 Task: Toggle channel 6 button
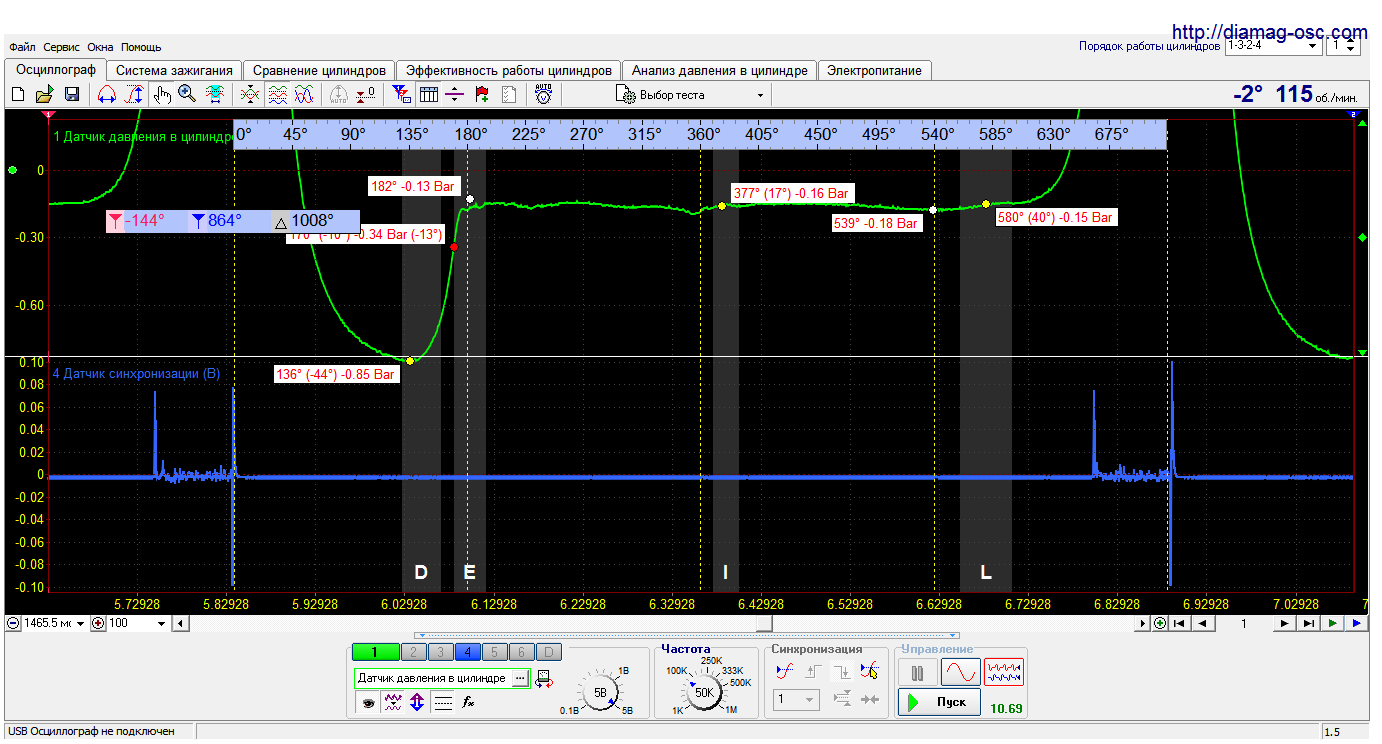pyautogui.click(x=521, y=652)
